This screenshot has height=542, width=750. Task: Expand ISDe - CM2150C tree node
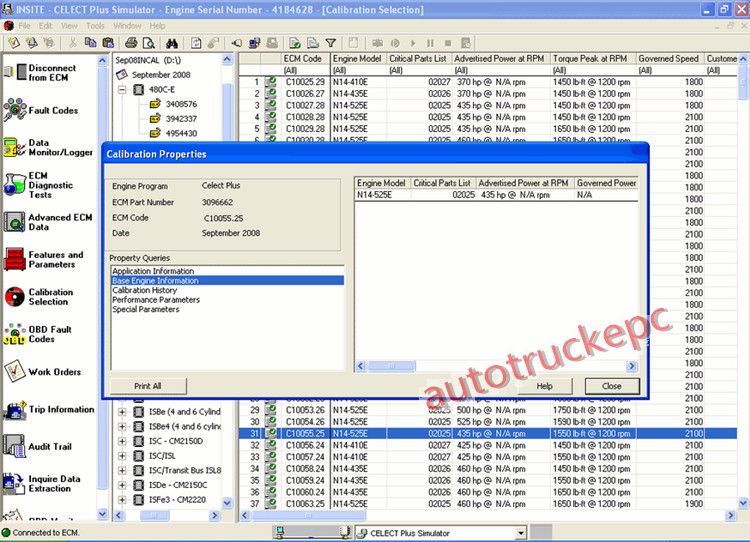(x=122, y=485)
